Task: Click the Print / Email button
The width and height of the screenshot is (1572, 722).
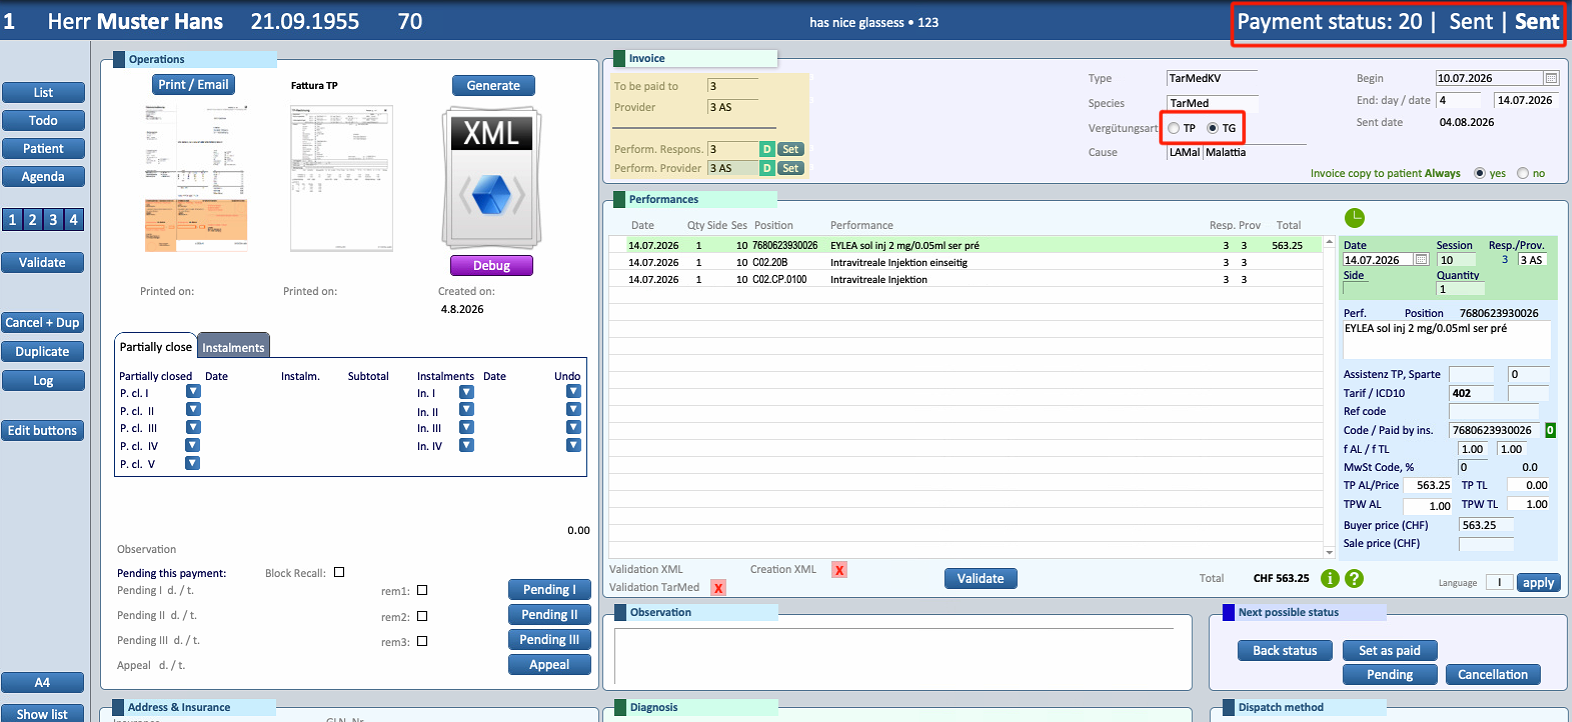Action: (x=193, y=85)
